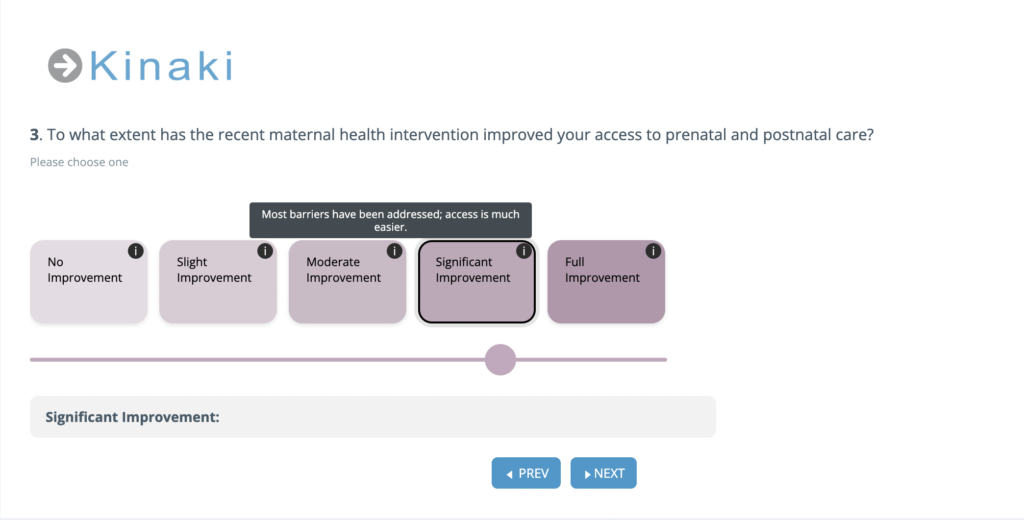The width and height of the screenshot is (1024, 520).
Task: Open info icon on Slight Improvement card
Action: pyautogui.click(x=264, y=251)
